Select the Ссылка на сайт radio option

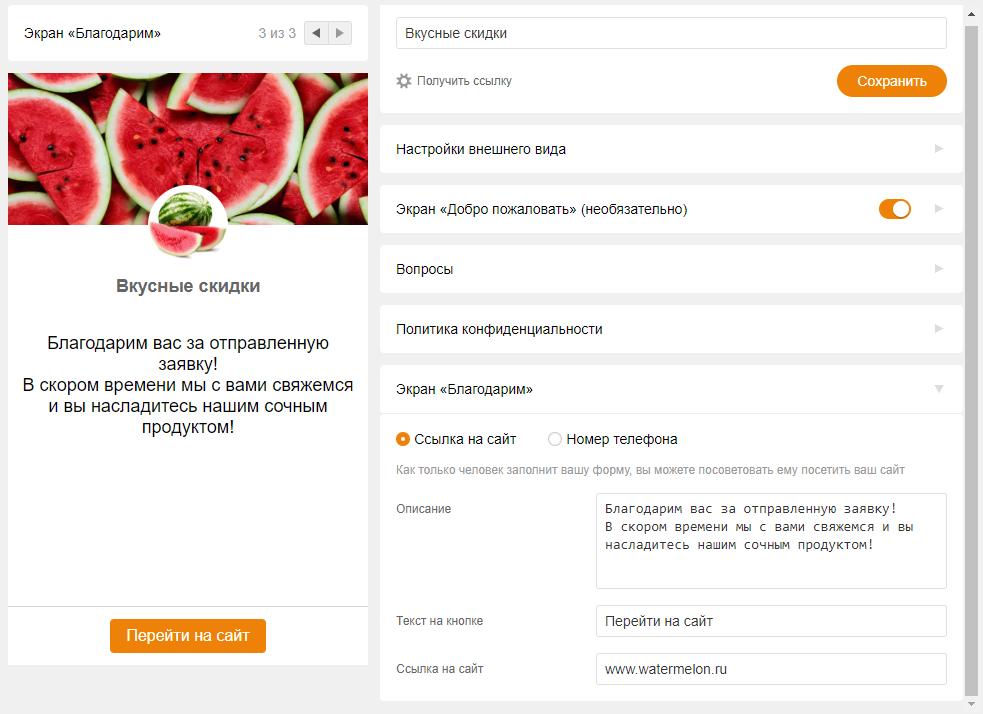tap(403, 439)
